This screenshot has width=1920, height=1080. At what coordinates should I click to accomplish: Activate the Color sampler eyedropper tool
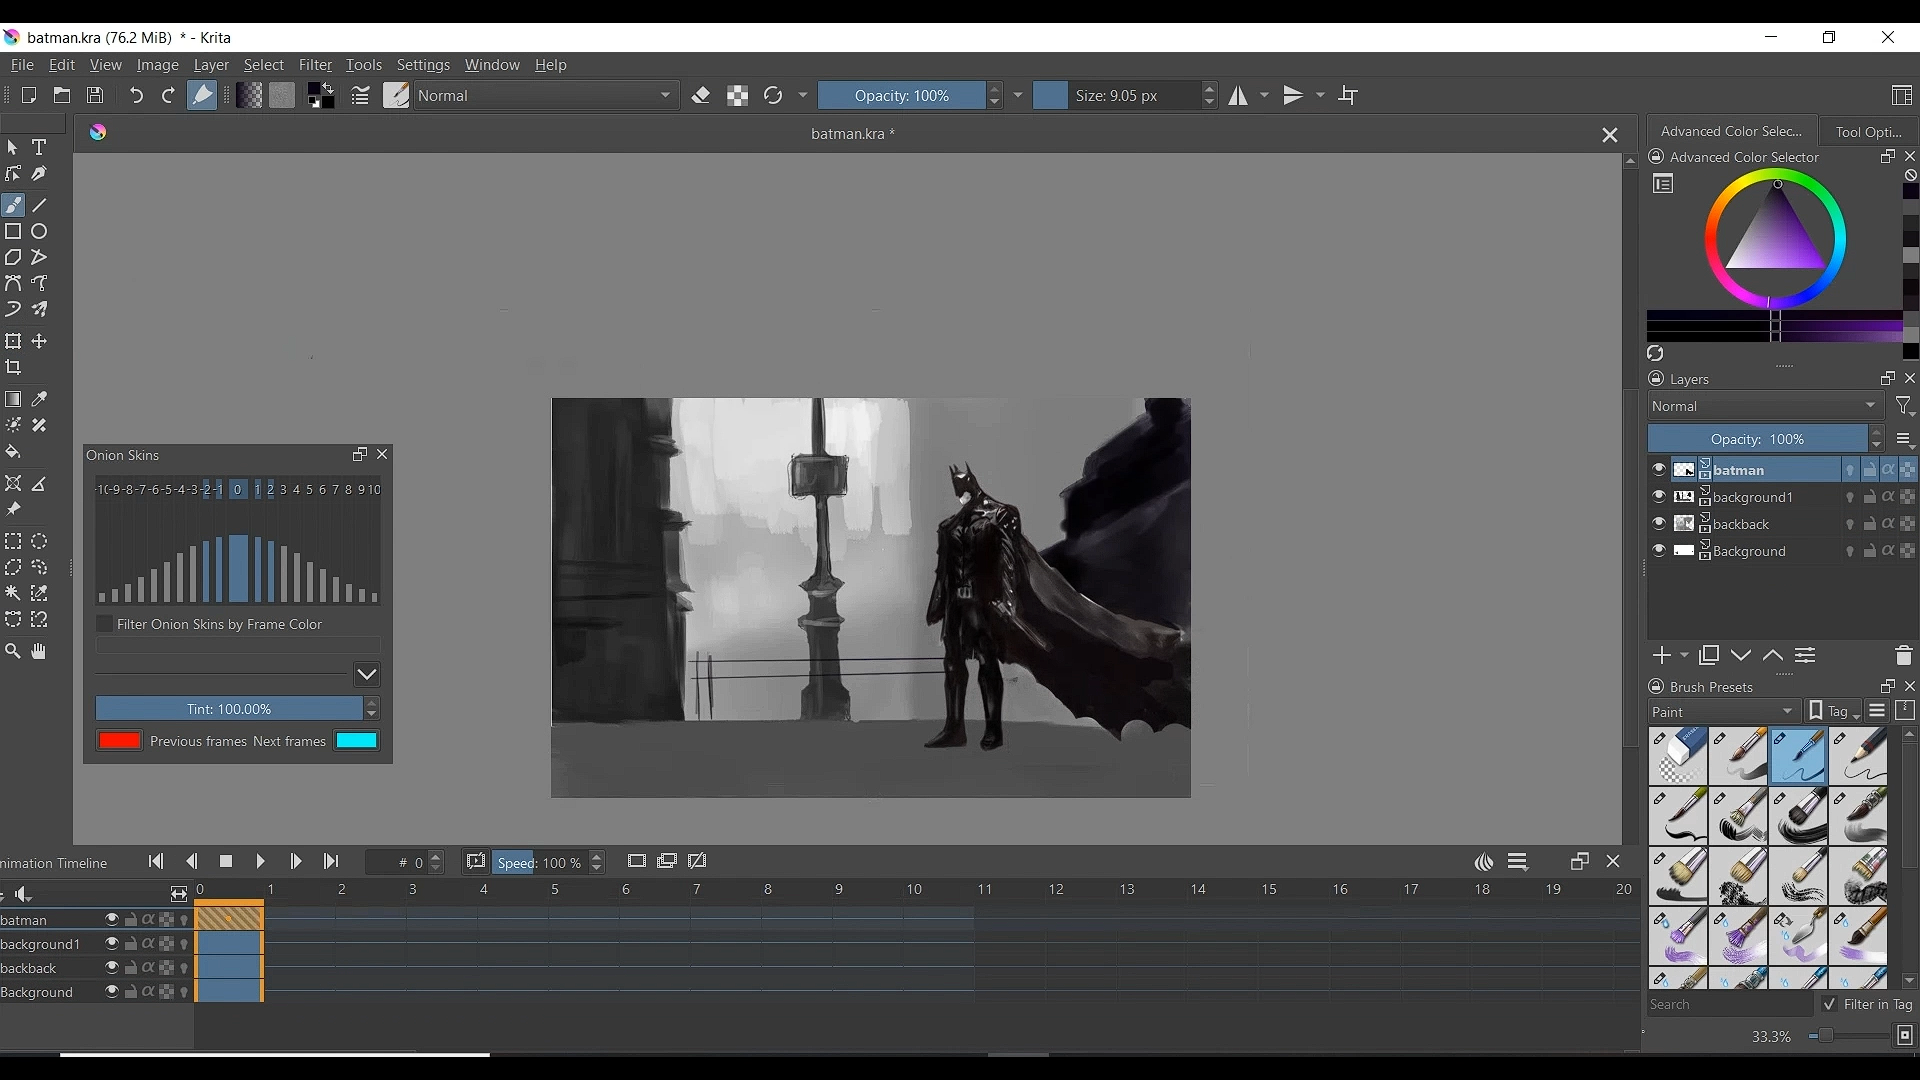pyautogui.click(x=39, y=399)
